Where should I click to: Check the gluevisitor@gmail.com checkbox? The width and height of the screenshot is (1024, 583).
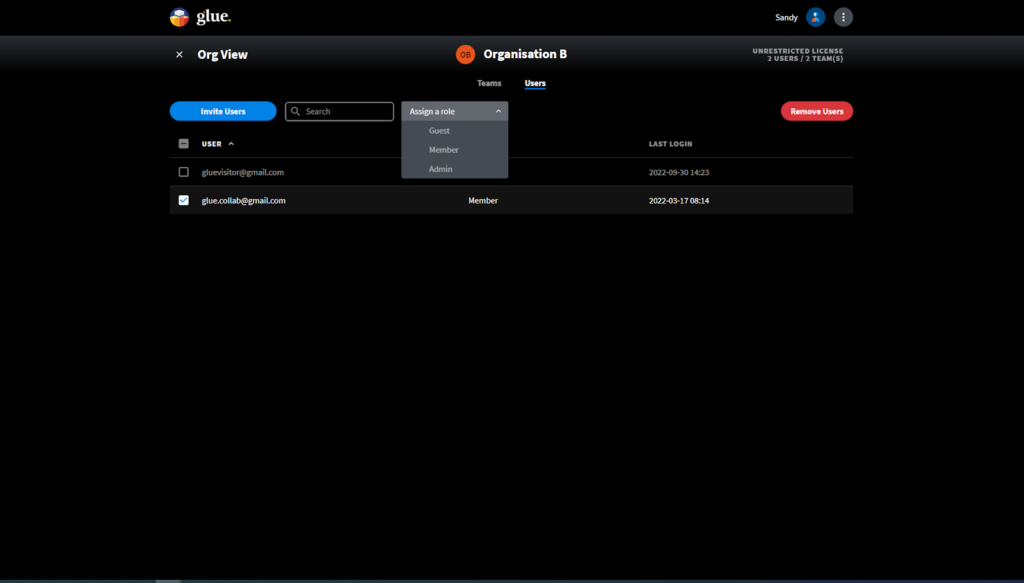(183, 172)
